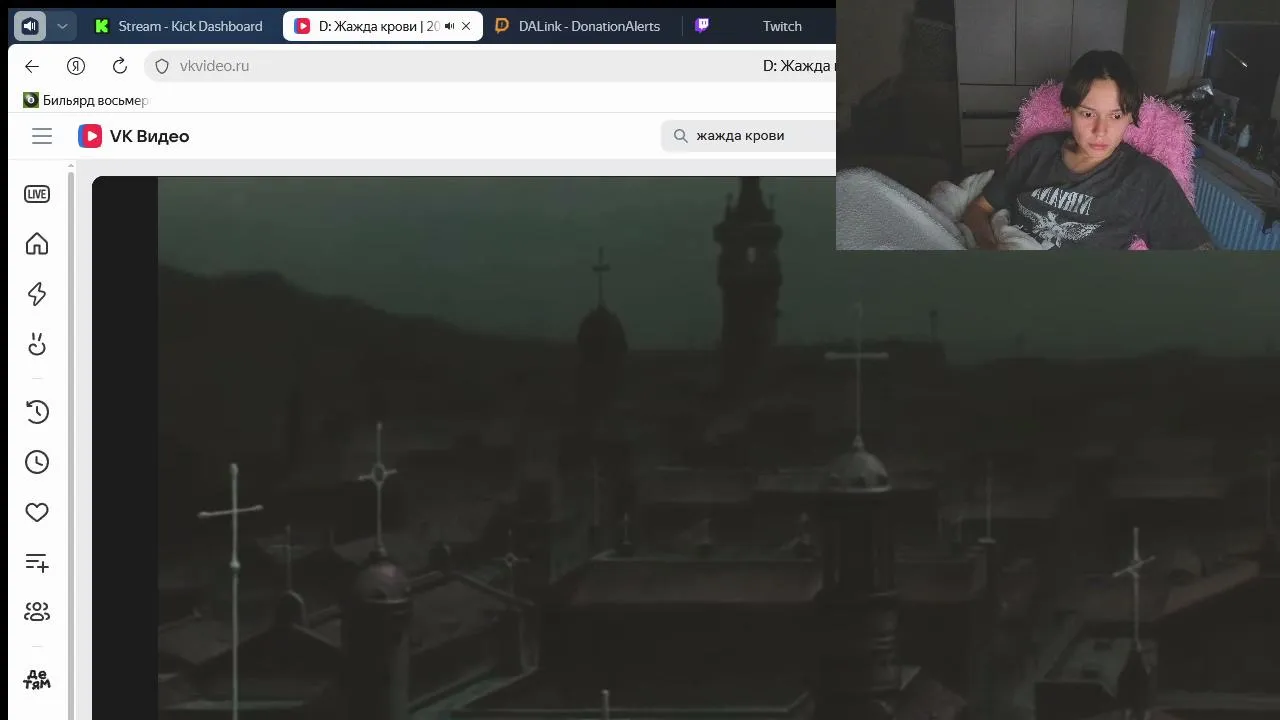Click the search field containing 'жажда крови'
This screenshot has width=1280, height=720.
point(748,136)
